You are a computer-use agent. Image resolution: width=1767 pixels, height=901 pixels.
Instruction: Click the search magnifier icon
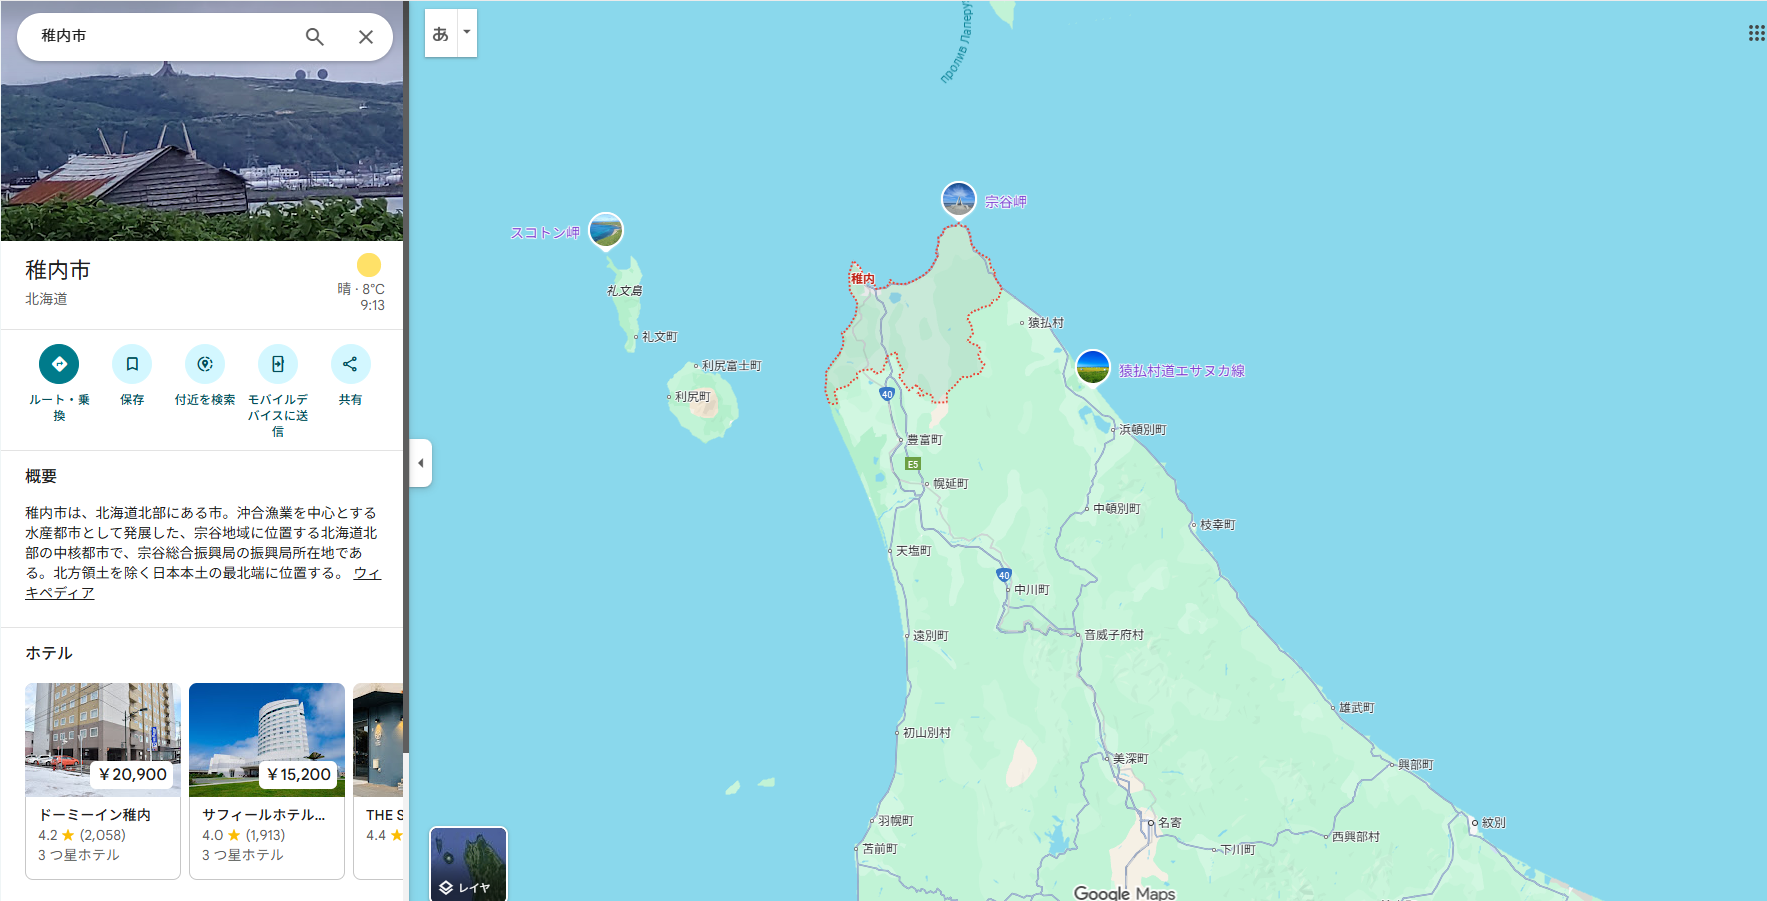pyautogui.click(x=314, y=37)
